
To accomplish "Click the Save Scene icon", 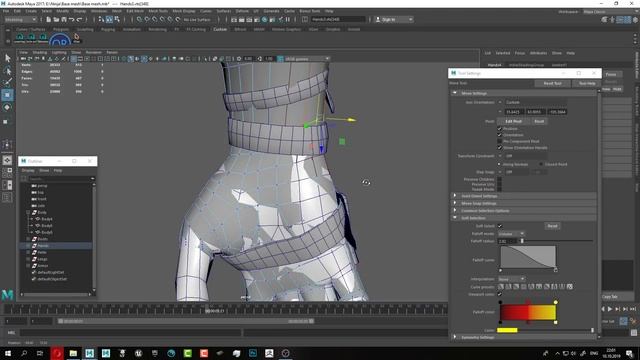I will 64,19.
